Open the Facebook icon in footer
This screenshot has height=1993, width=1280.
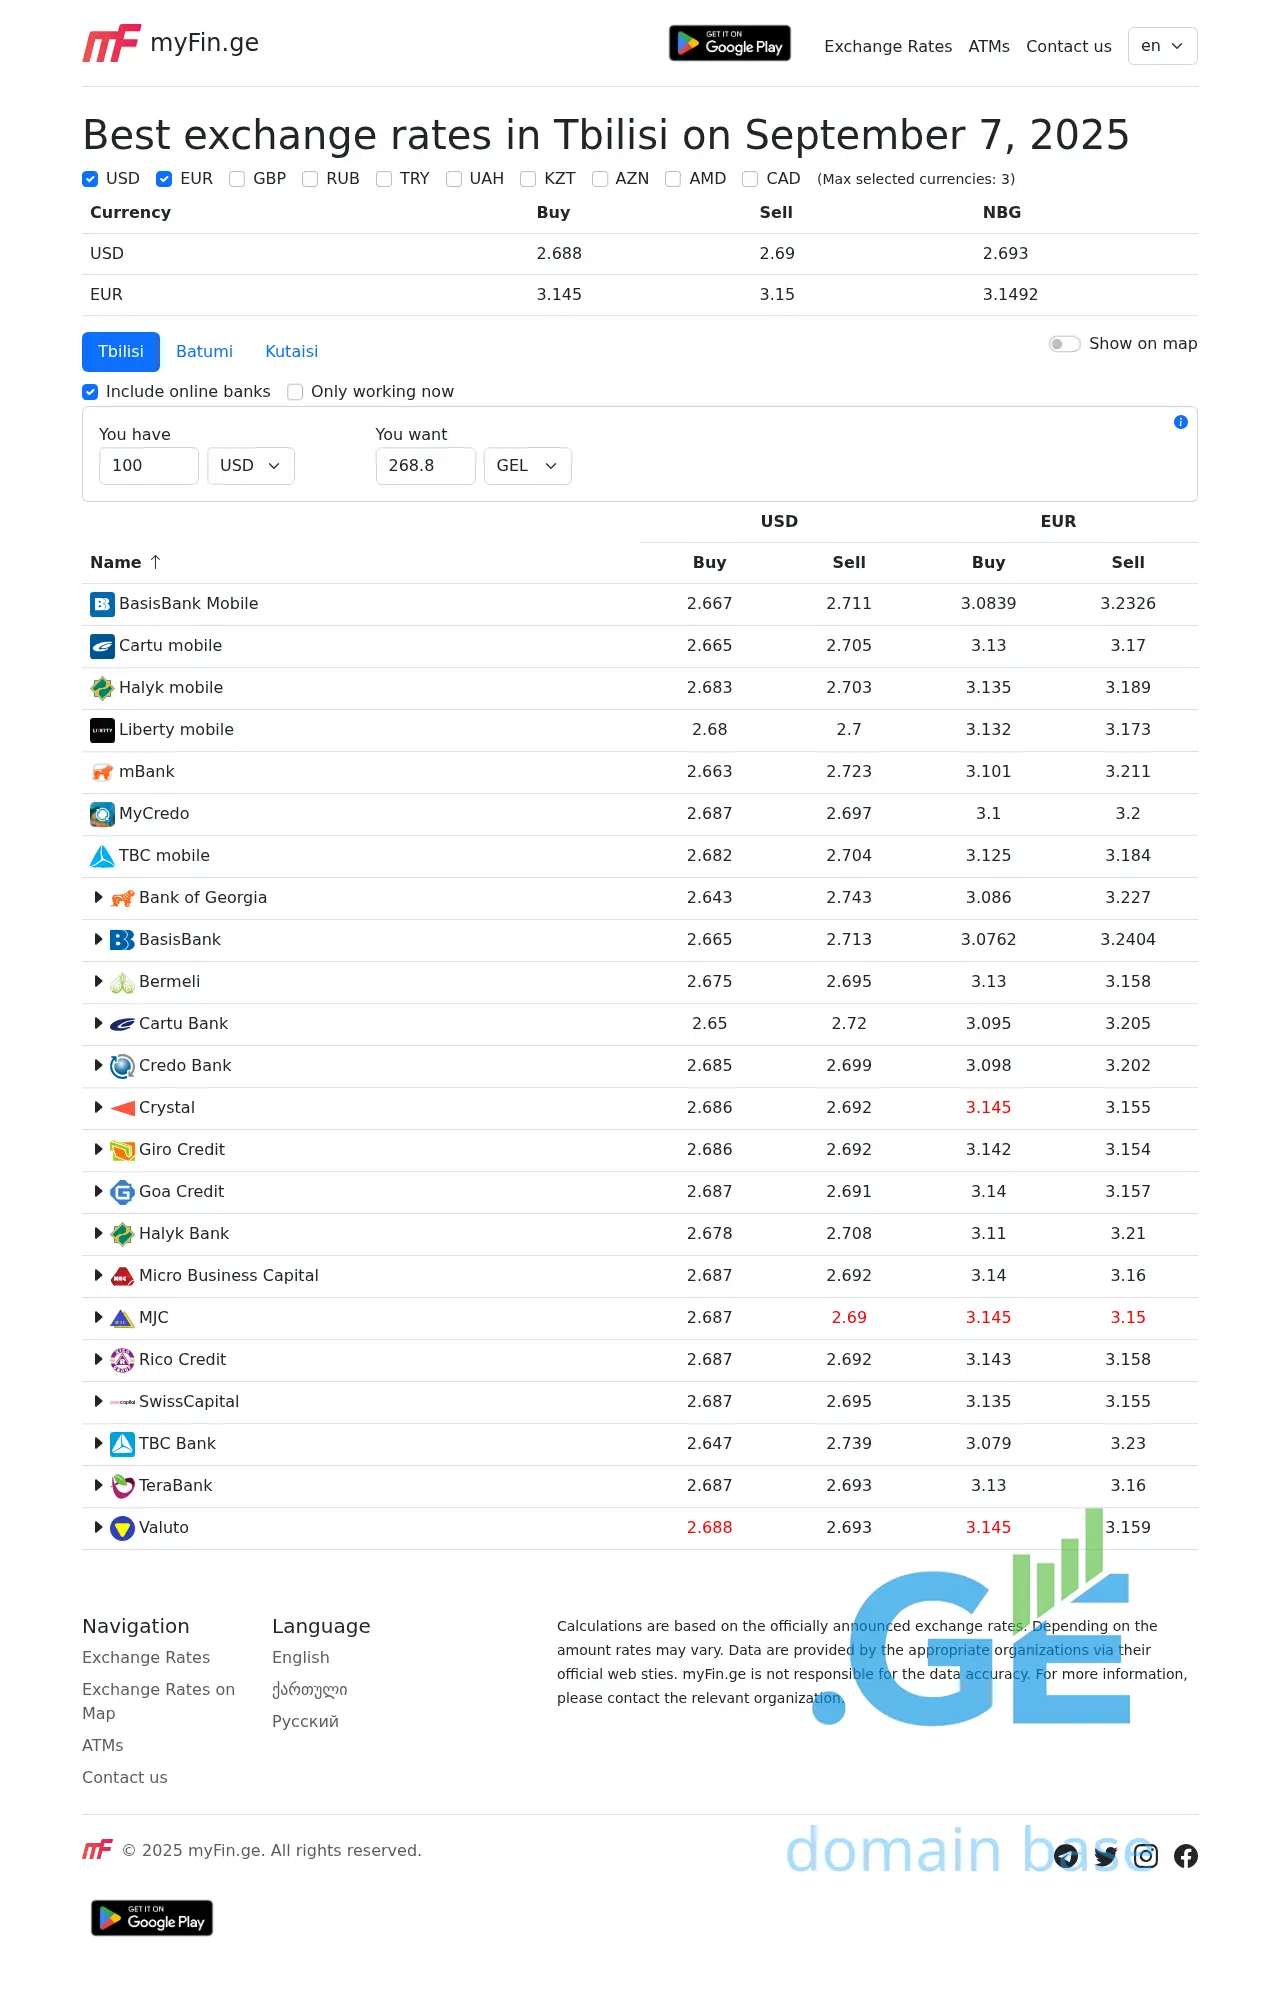tap(1186, 1856)
